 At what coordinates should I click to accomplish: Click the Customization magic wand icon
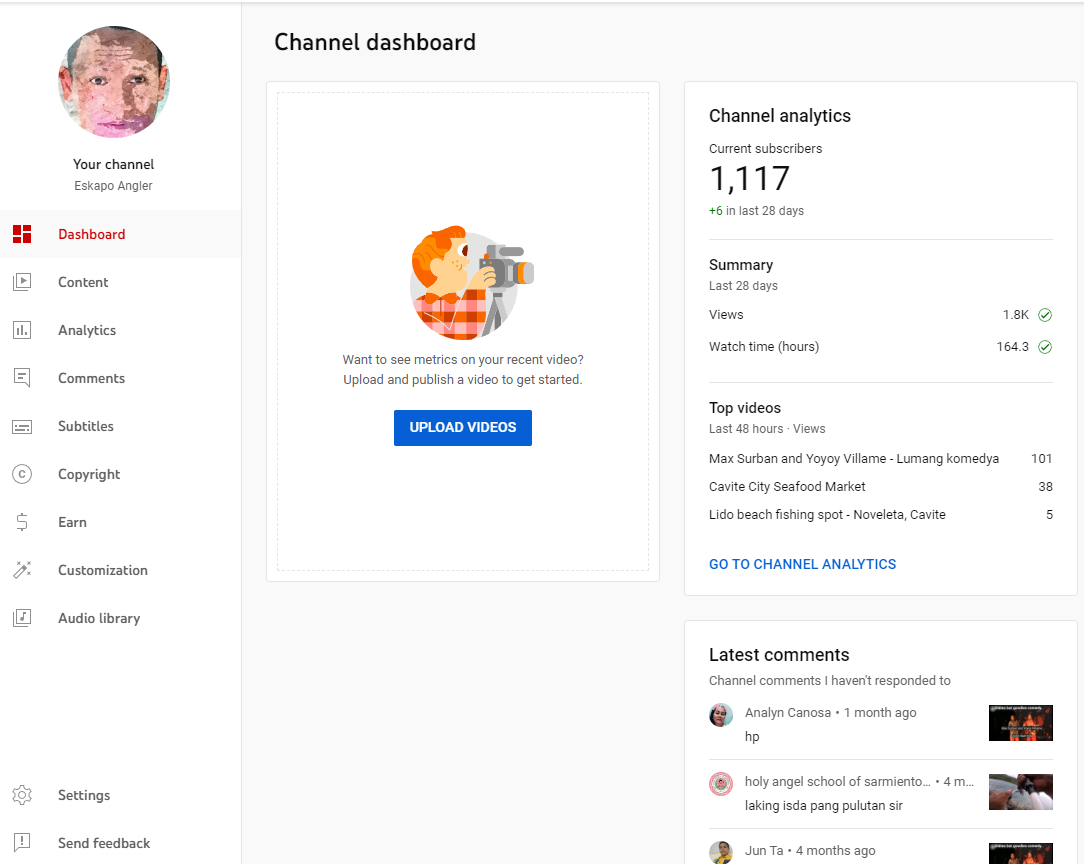pyautogui.click(x=22, y=570)
